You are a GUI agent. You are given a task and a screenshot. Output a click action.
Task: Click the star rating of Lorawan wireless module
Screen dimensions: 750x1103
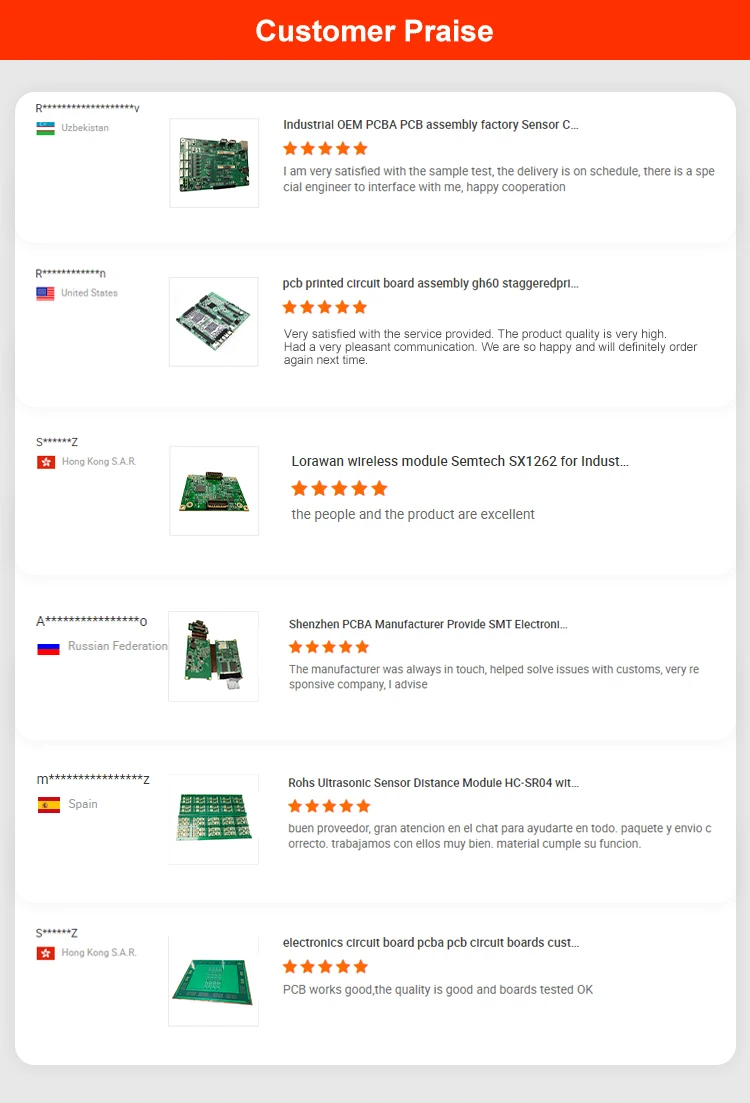(339, 488)
